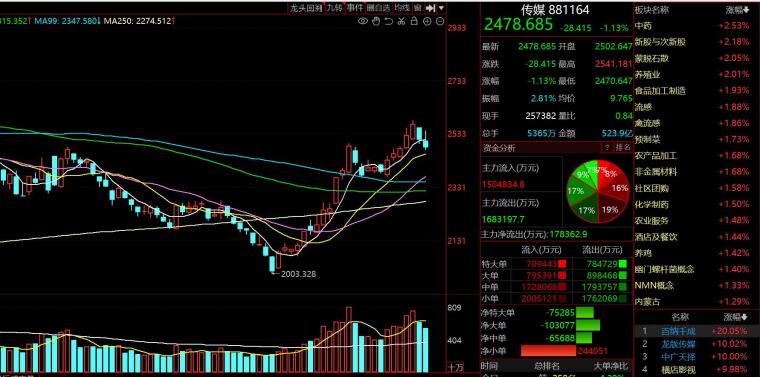Image resolution: width=760 pixels, height=377 pixels.
Task: Click the 事件 toolbar button
Action: pyautogui.click(x=355, y=8)
